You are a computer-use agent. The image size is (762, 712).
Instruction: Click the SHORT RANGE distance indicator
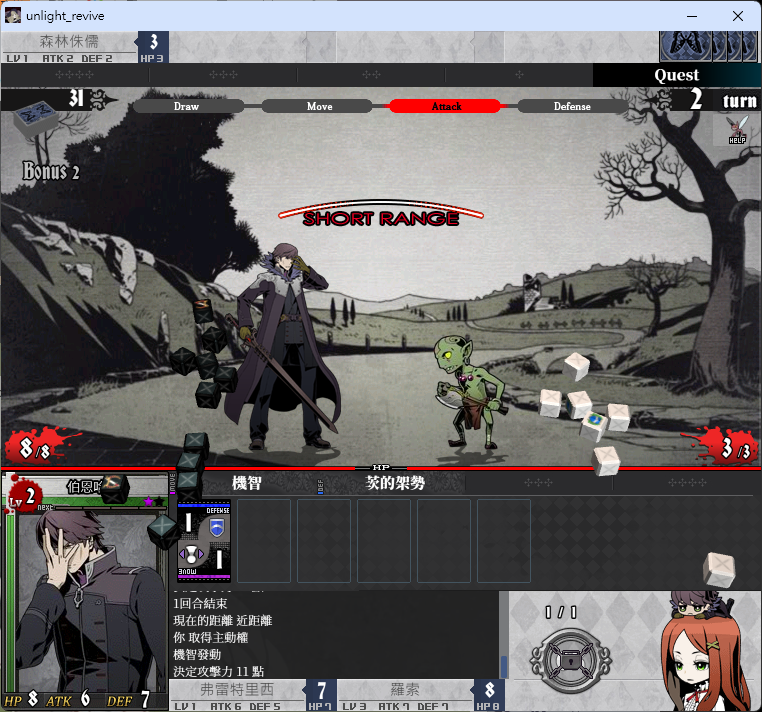[x=381, y=214]
